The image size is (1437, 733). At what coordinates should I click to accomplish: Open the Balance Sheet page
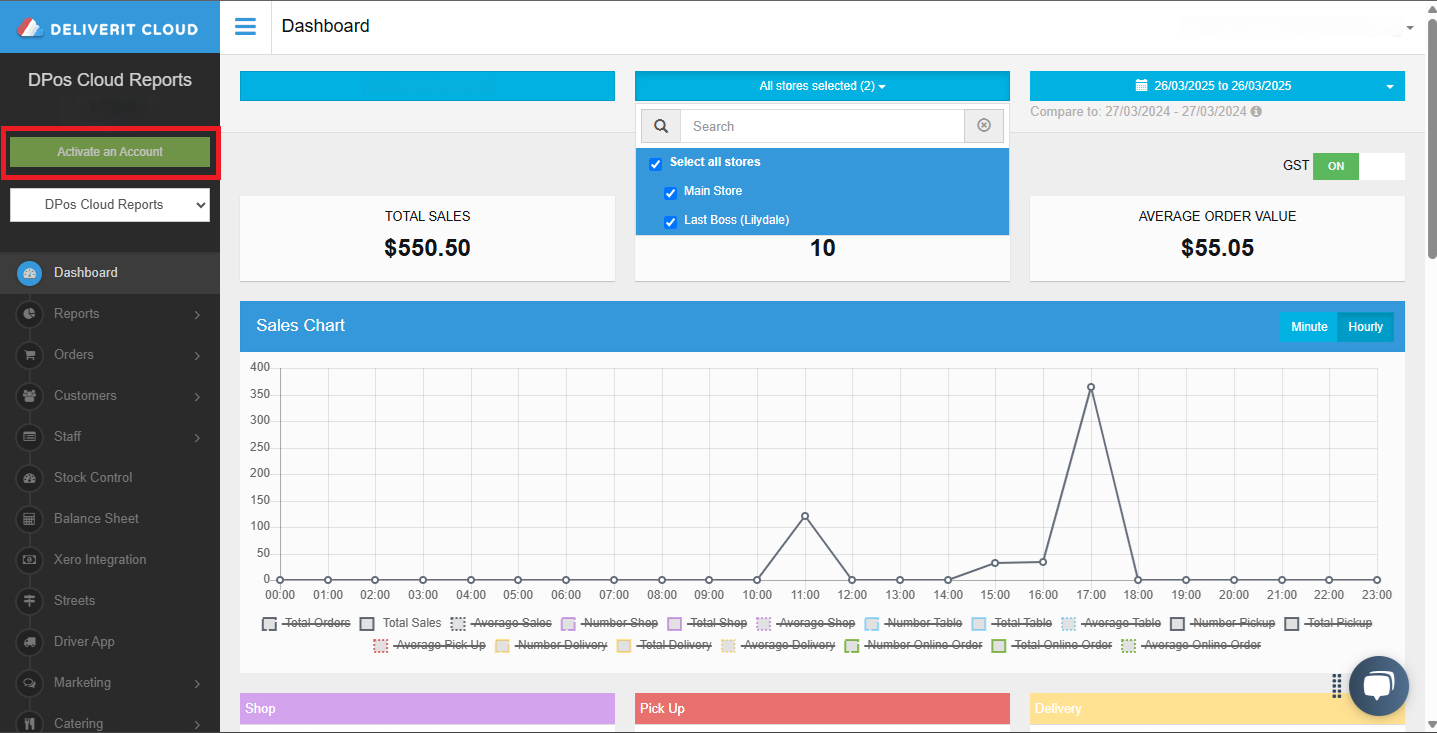29,518
